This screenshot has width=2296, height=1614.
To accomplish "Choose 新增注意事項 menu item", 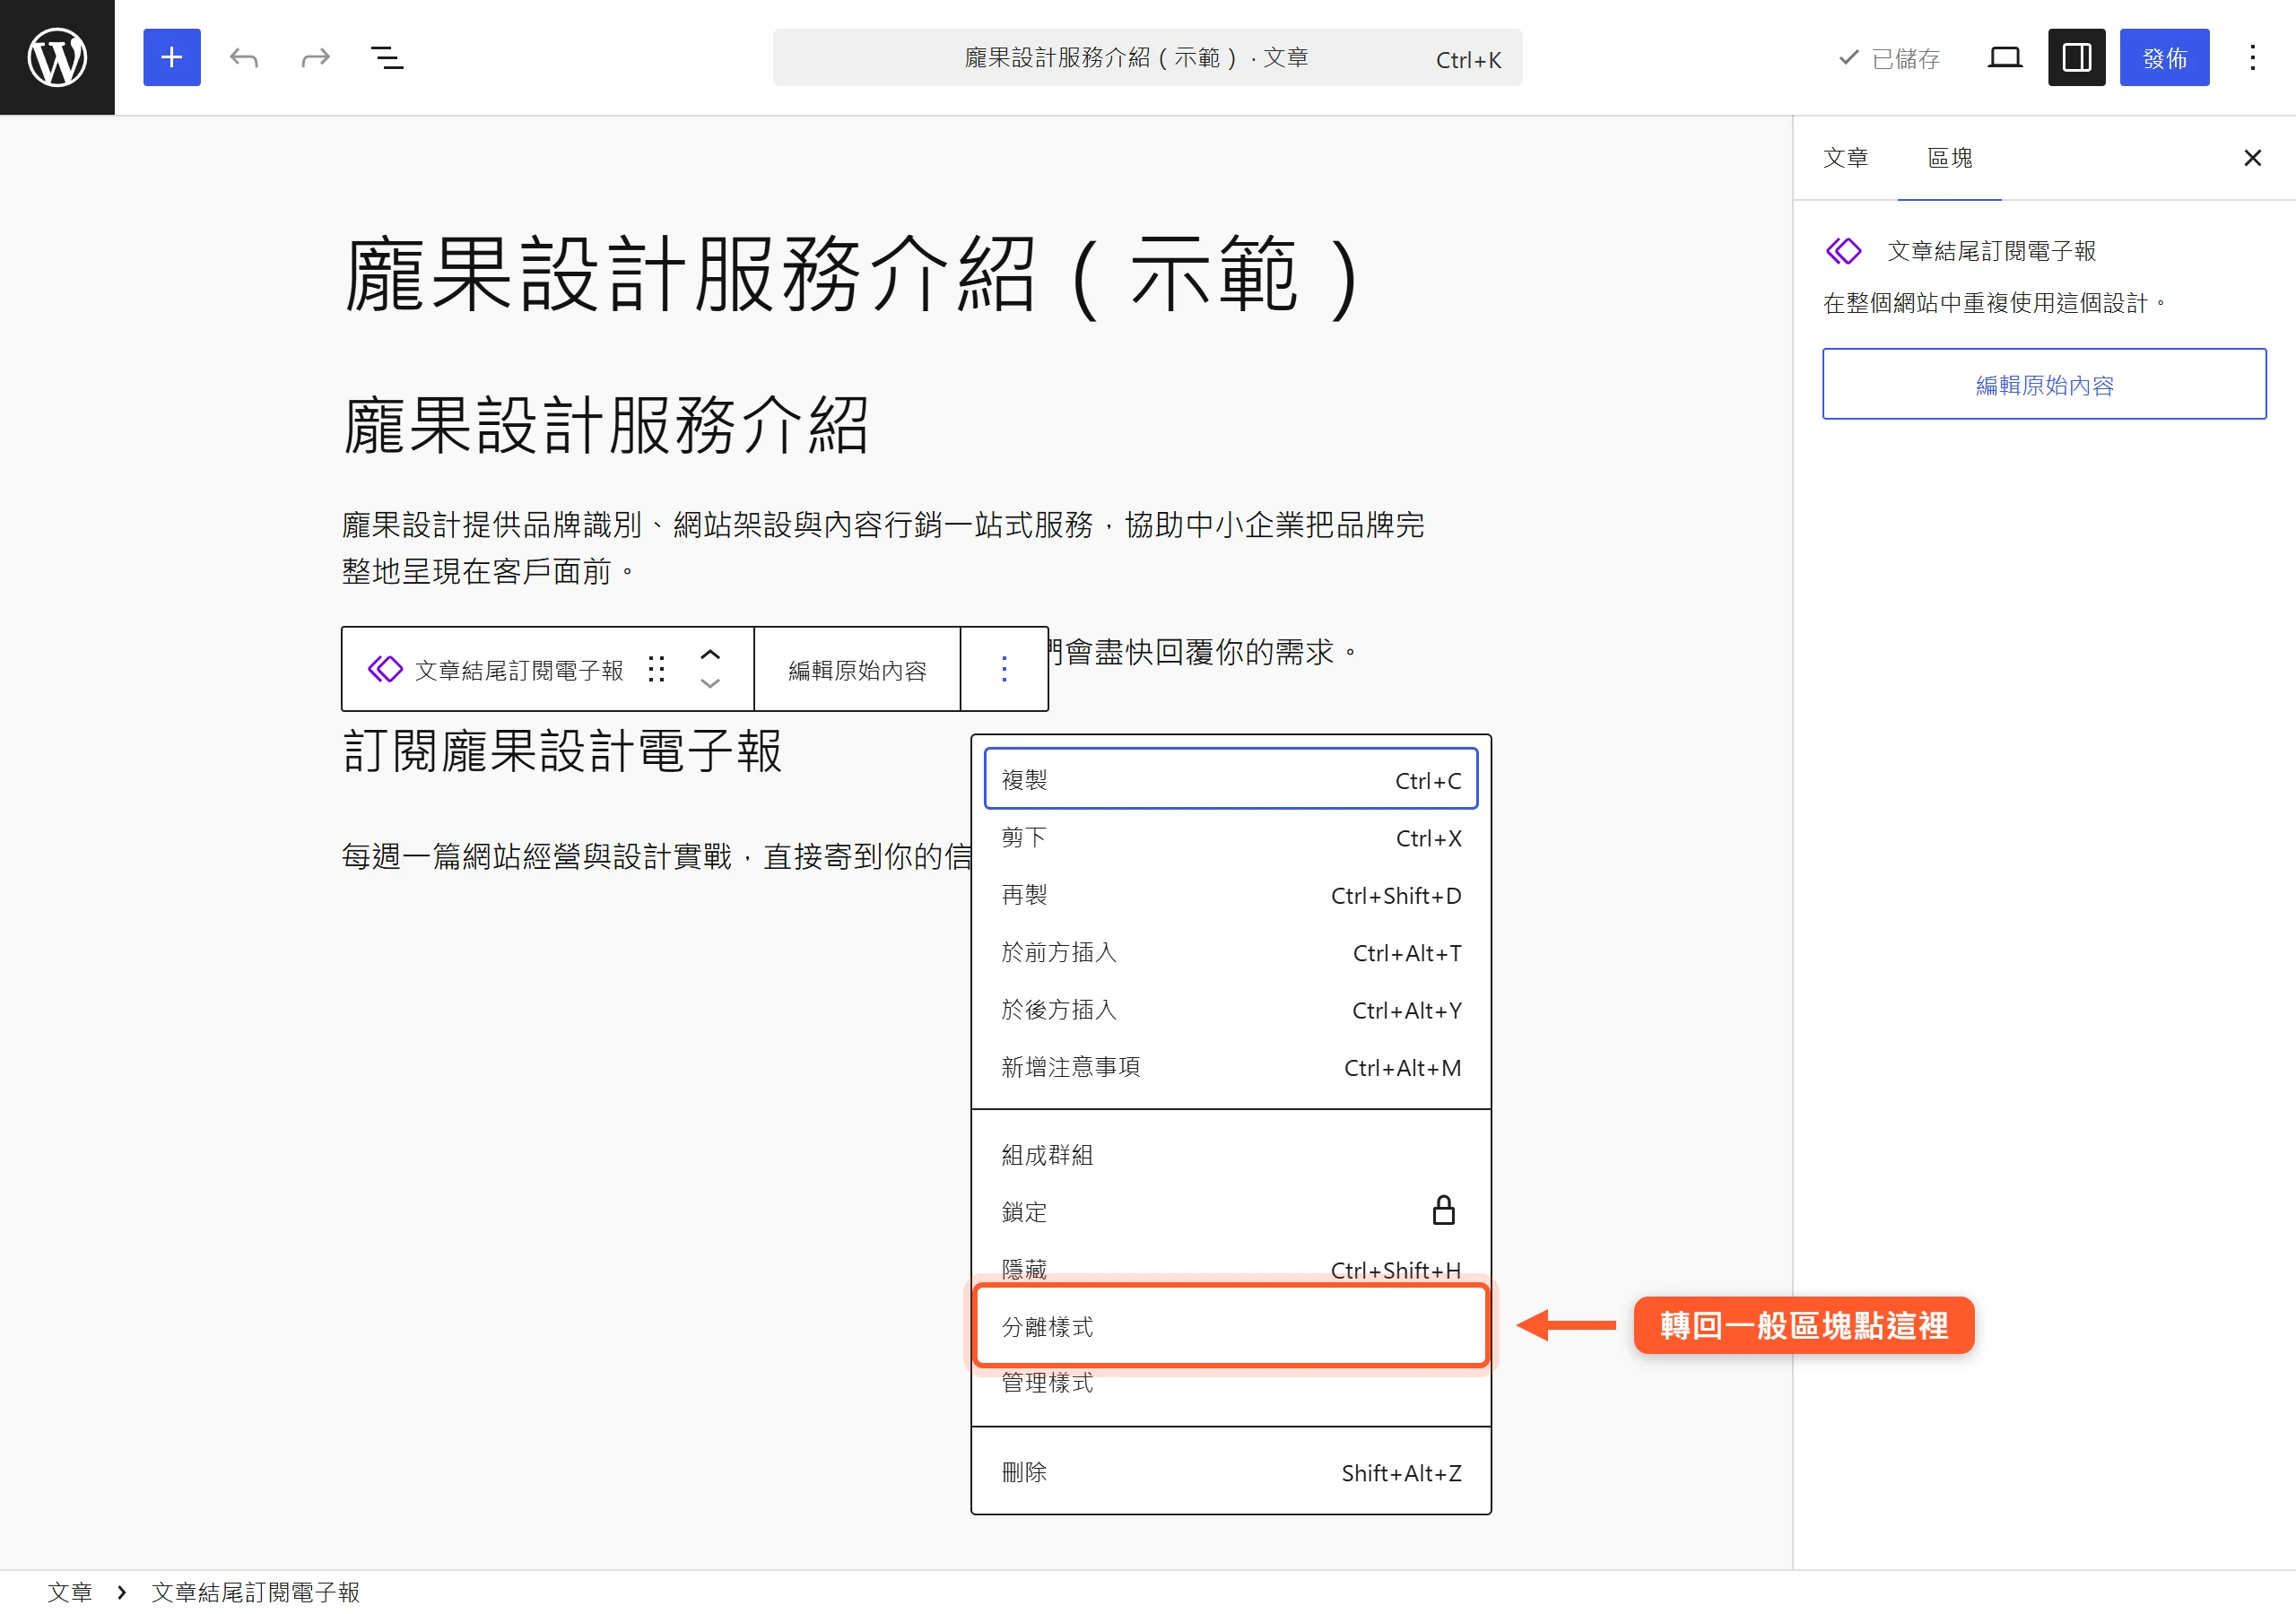I will click(x=1231, y=1067).
